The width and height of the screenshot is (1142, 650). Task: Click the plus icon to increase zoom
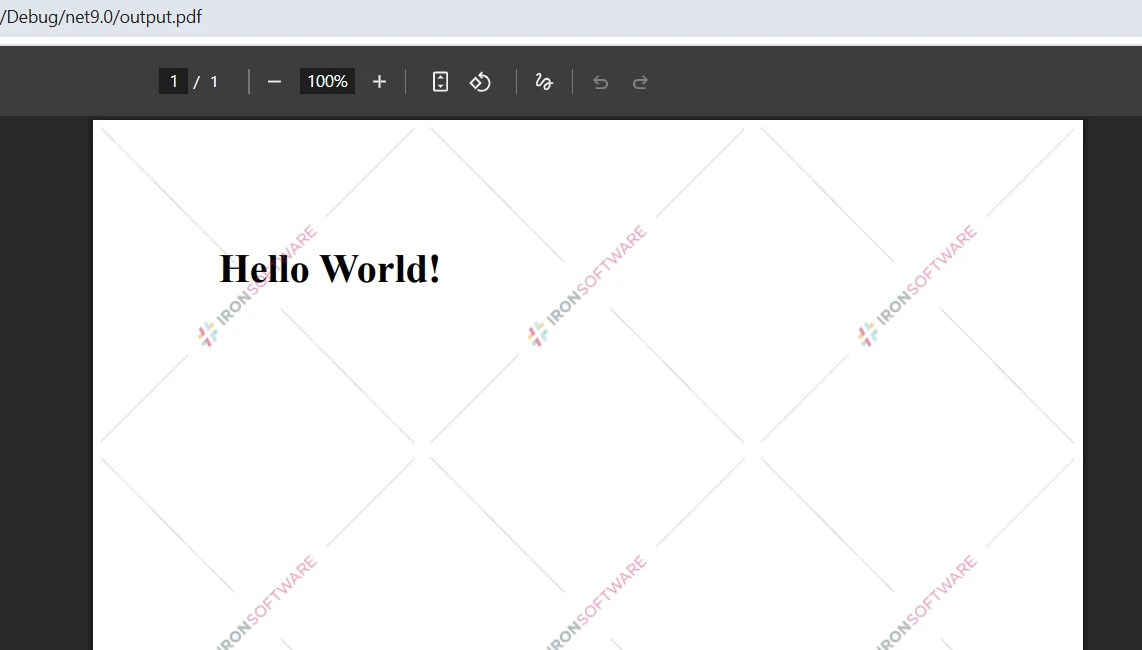point(378,81)
